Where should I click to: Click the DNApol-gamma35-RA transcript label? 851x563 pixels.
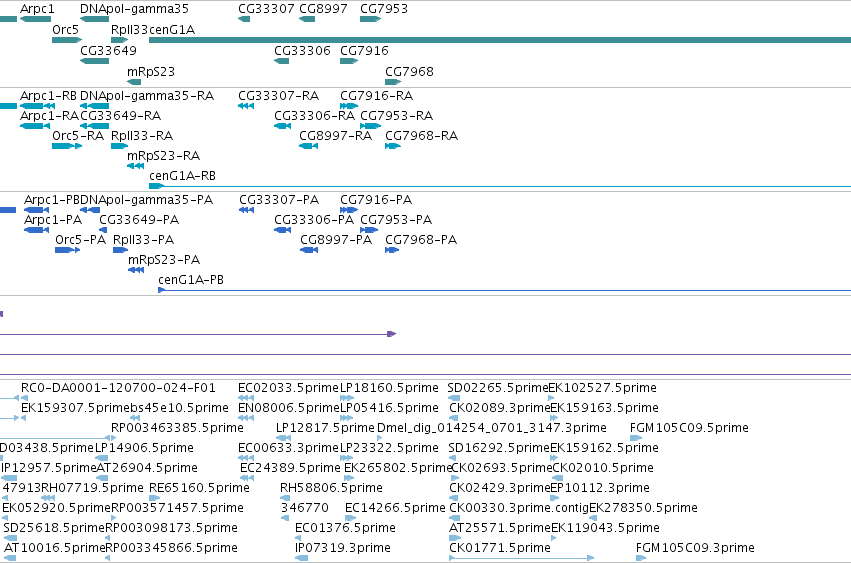147,96
